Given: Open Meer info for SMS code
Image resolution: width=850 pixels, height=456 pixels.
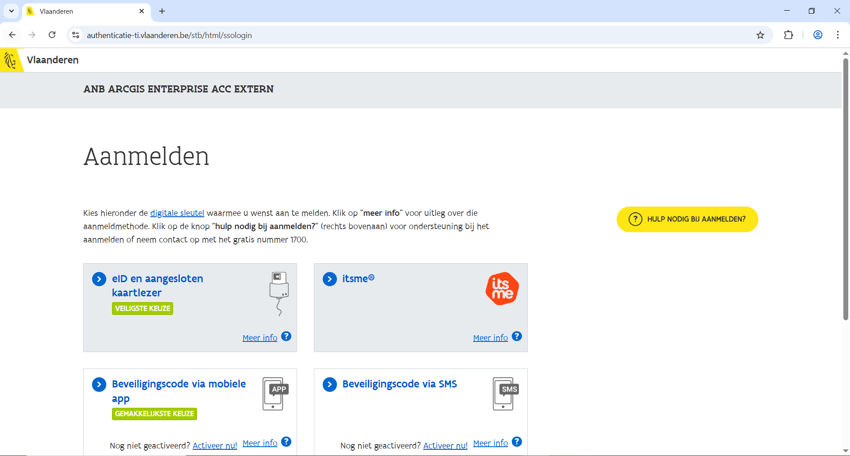Looking at the screenshot, I should coord(490,442).
